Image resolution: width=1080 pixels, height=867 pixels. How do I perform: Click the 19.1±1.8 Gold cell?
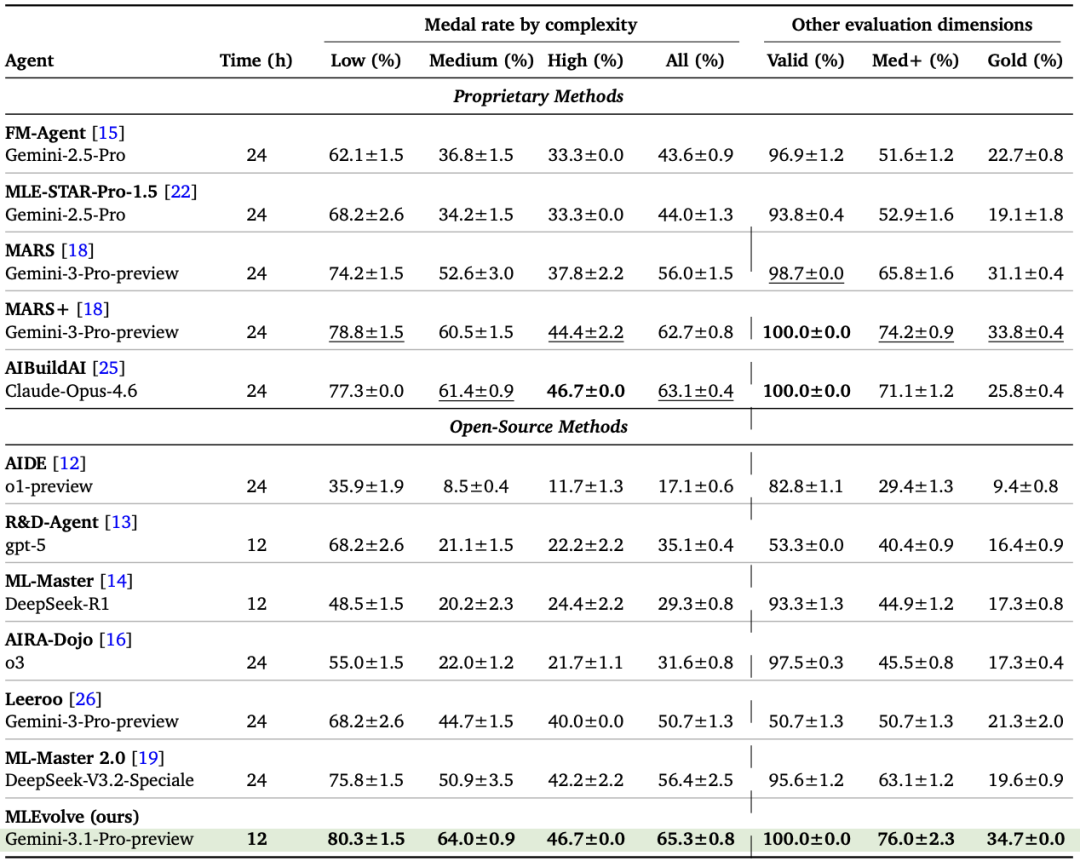[1026, 215]
